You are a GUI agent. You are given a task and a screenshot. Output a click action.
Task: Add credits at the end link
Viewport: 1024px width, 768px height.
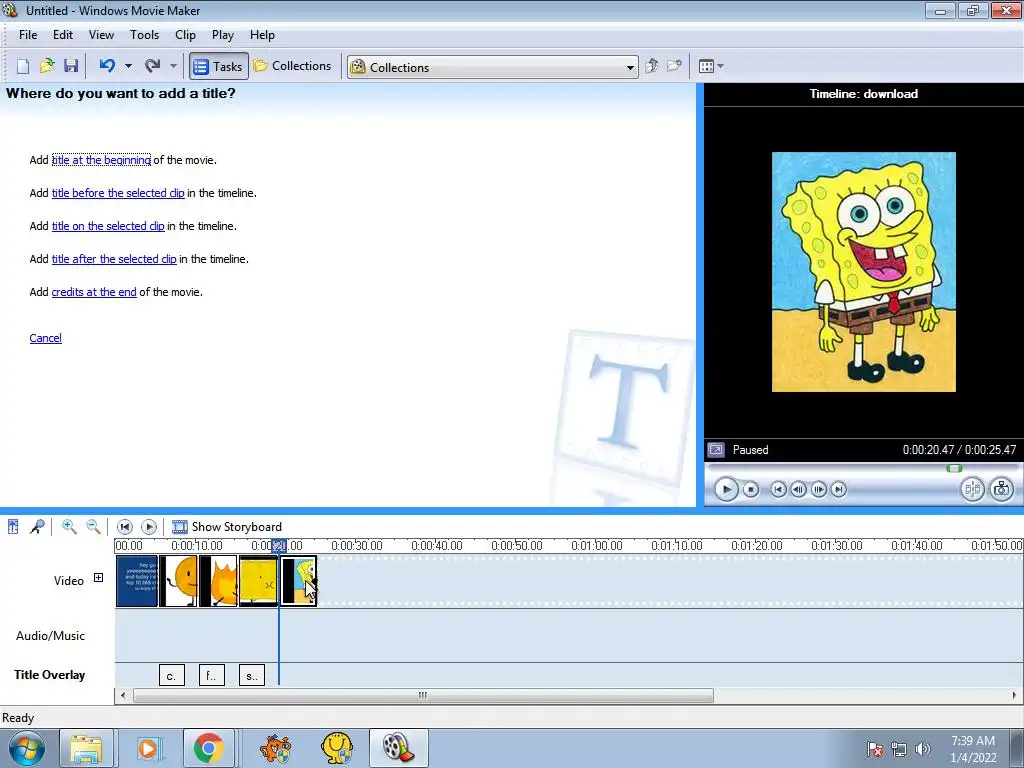94,292
